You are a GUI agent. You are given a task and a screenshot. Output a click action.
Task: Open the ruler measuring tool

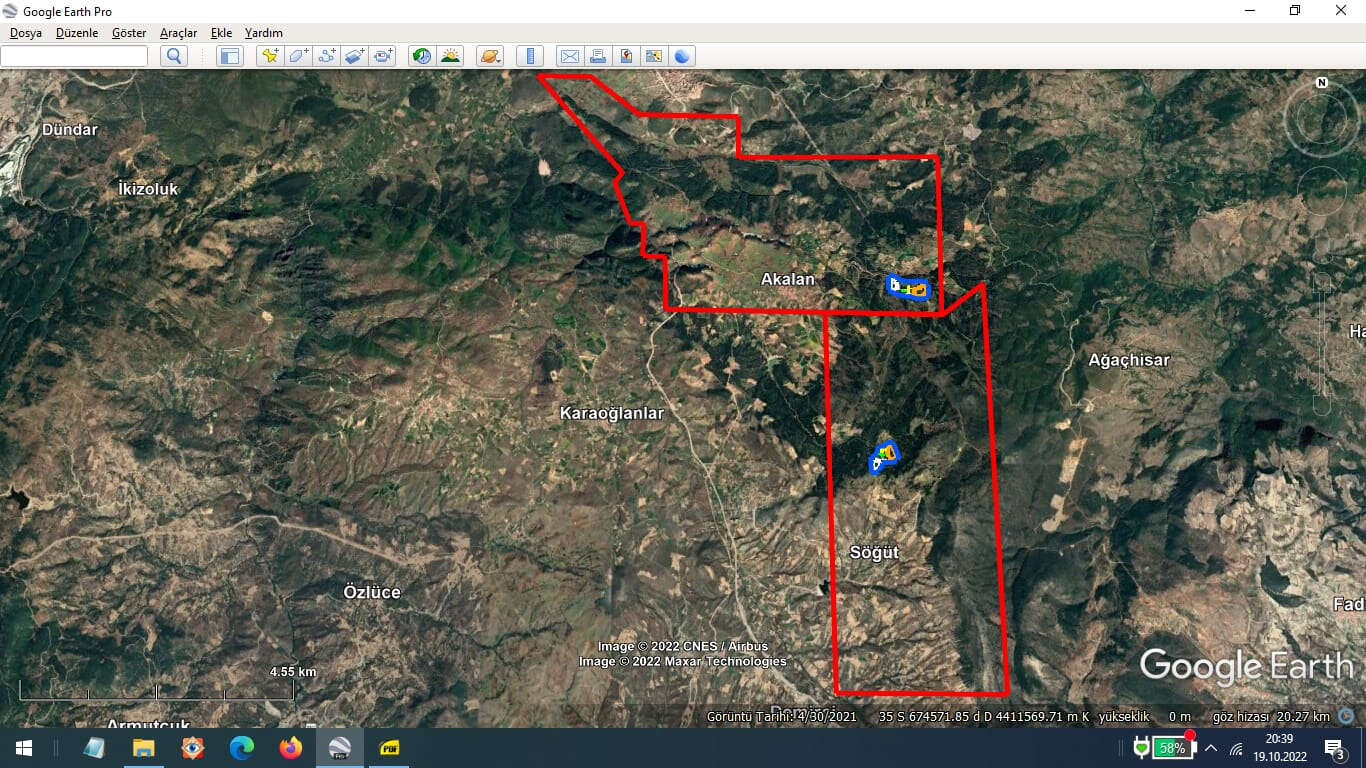[x=530, y=56]
